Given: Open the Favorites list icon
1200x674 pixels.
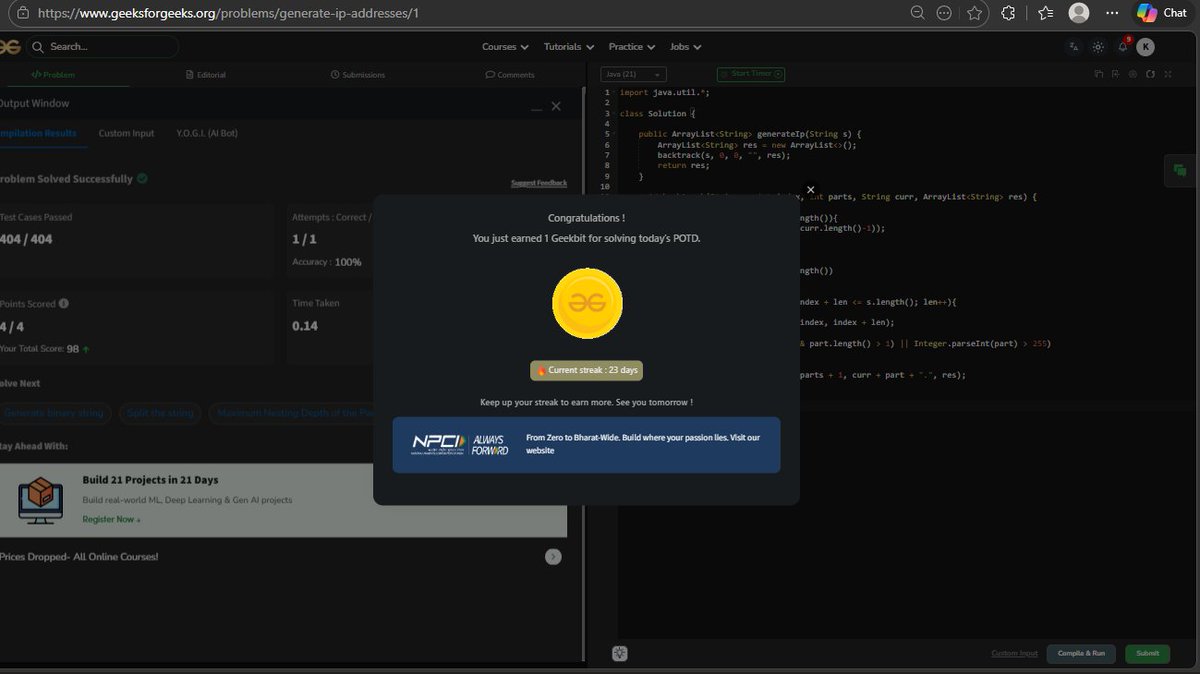Looking at the screenshot, I should click(x=1045, y=13).
